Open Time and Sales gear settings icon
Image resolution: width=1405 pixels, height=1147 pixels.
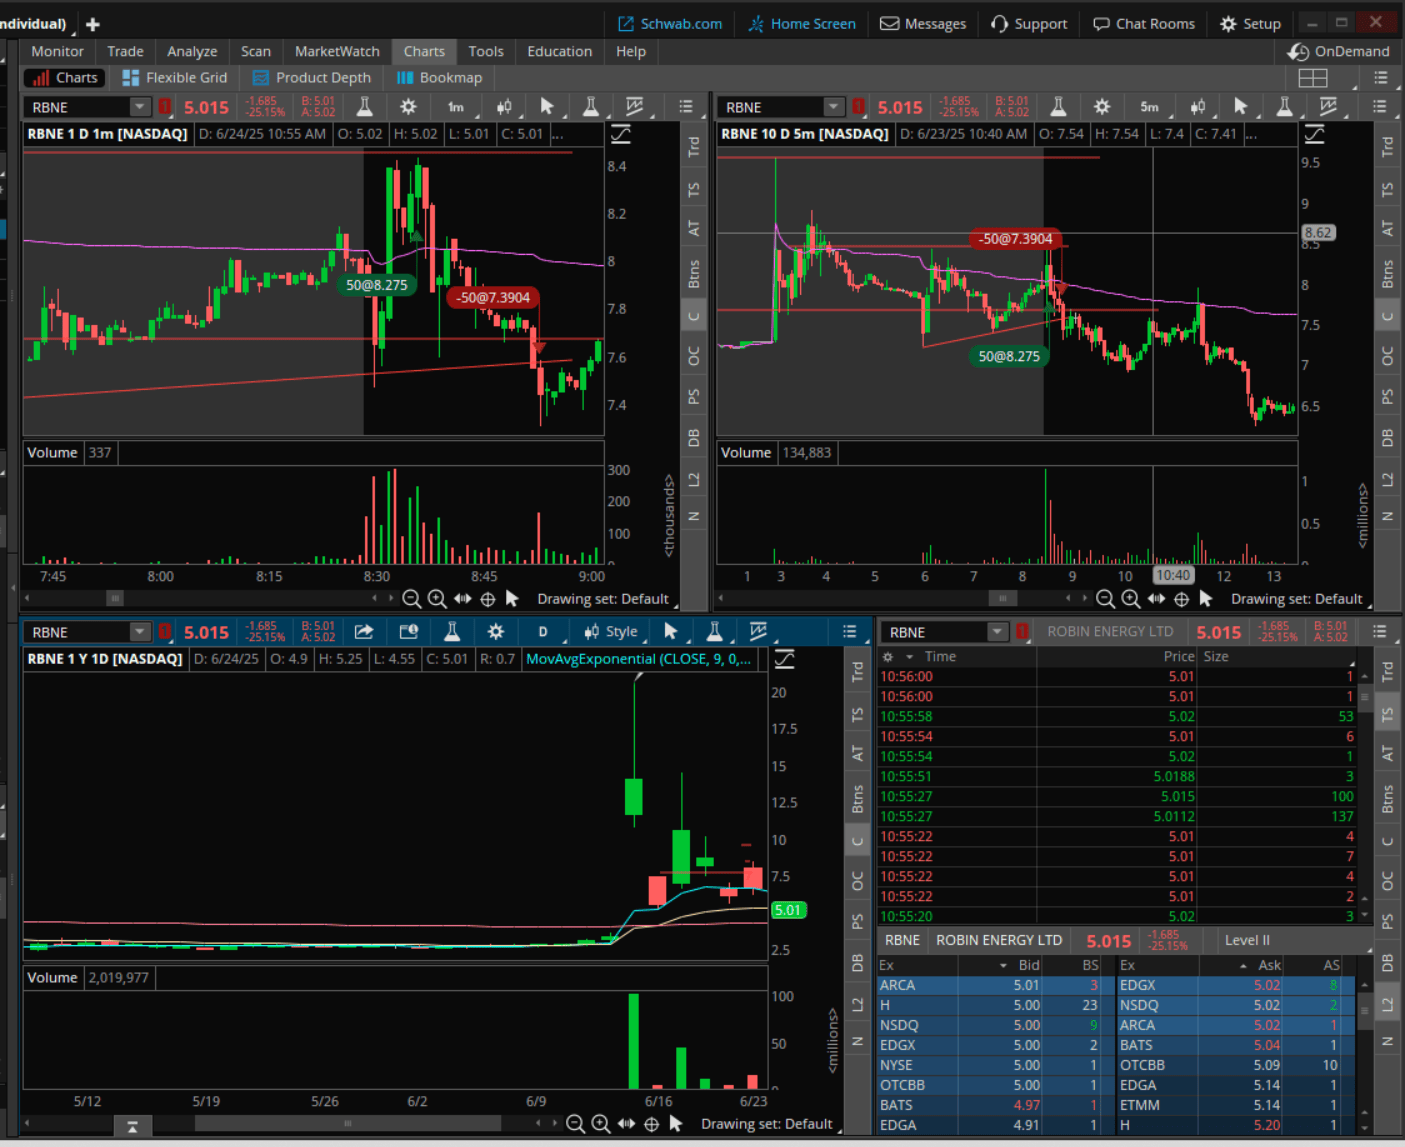pyautogui.click(x=887, y=657)
